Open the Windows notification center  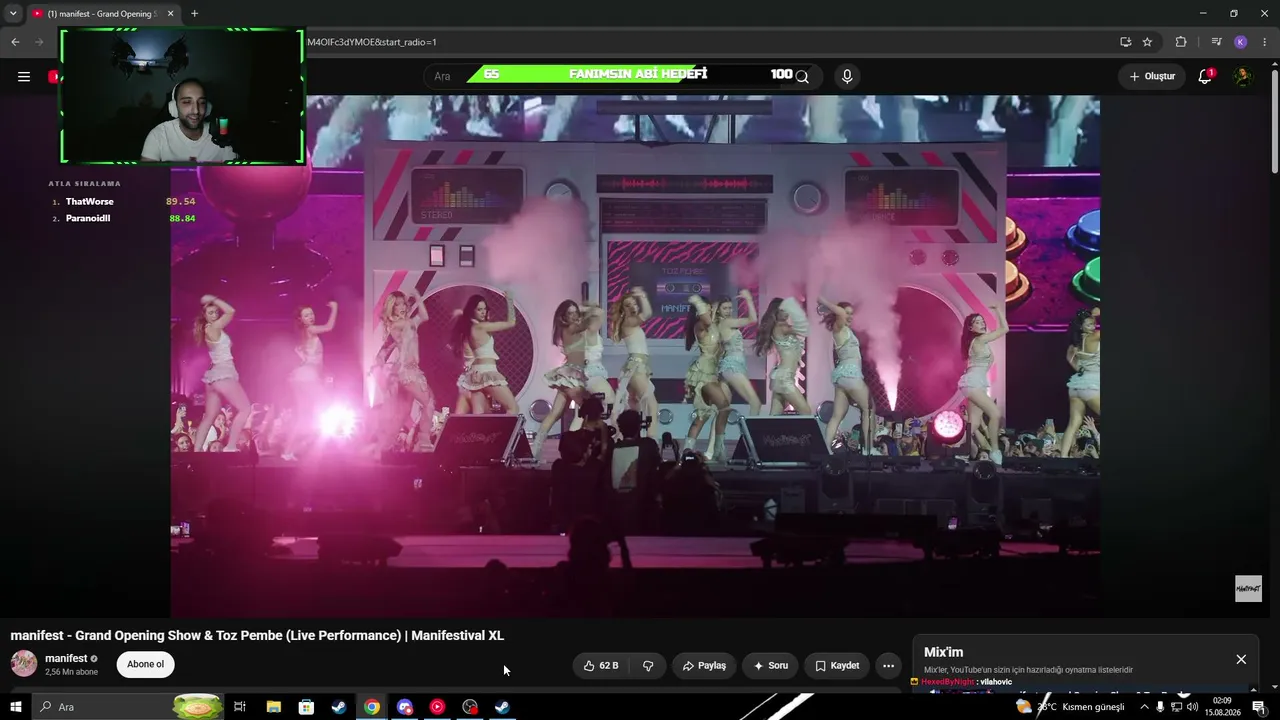tap(1259, 707)
